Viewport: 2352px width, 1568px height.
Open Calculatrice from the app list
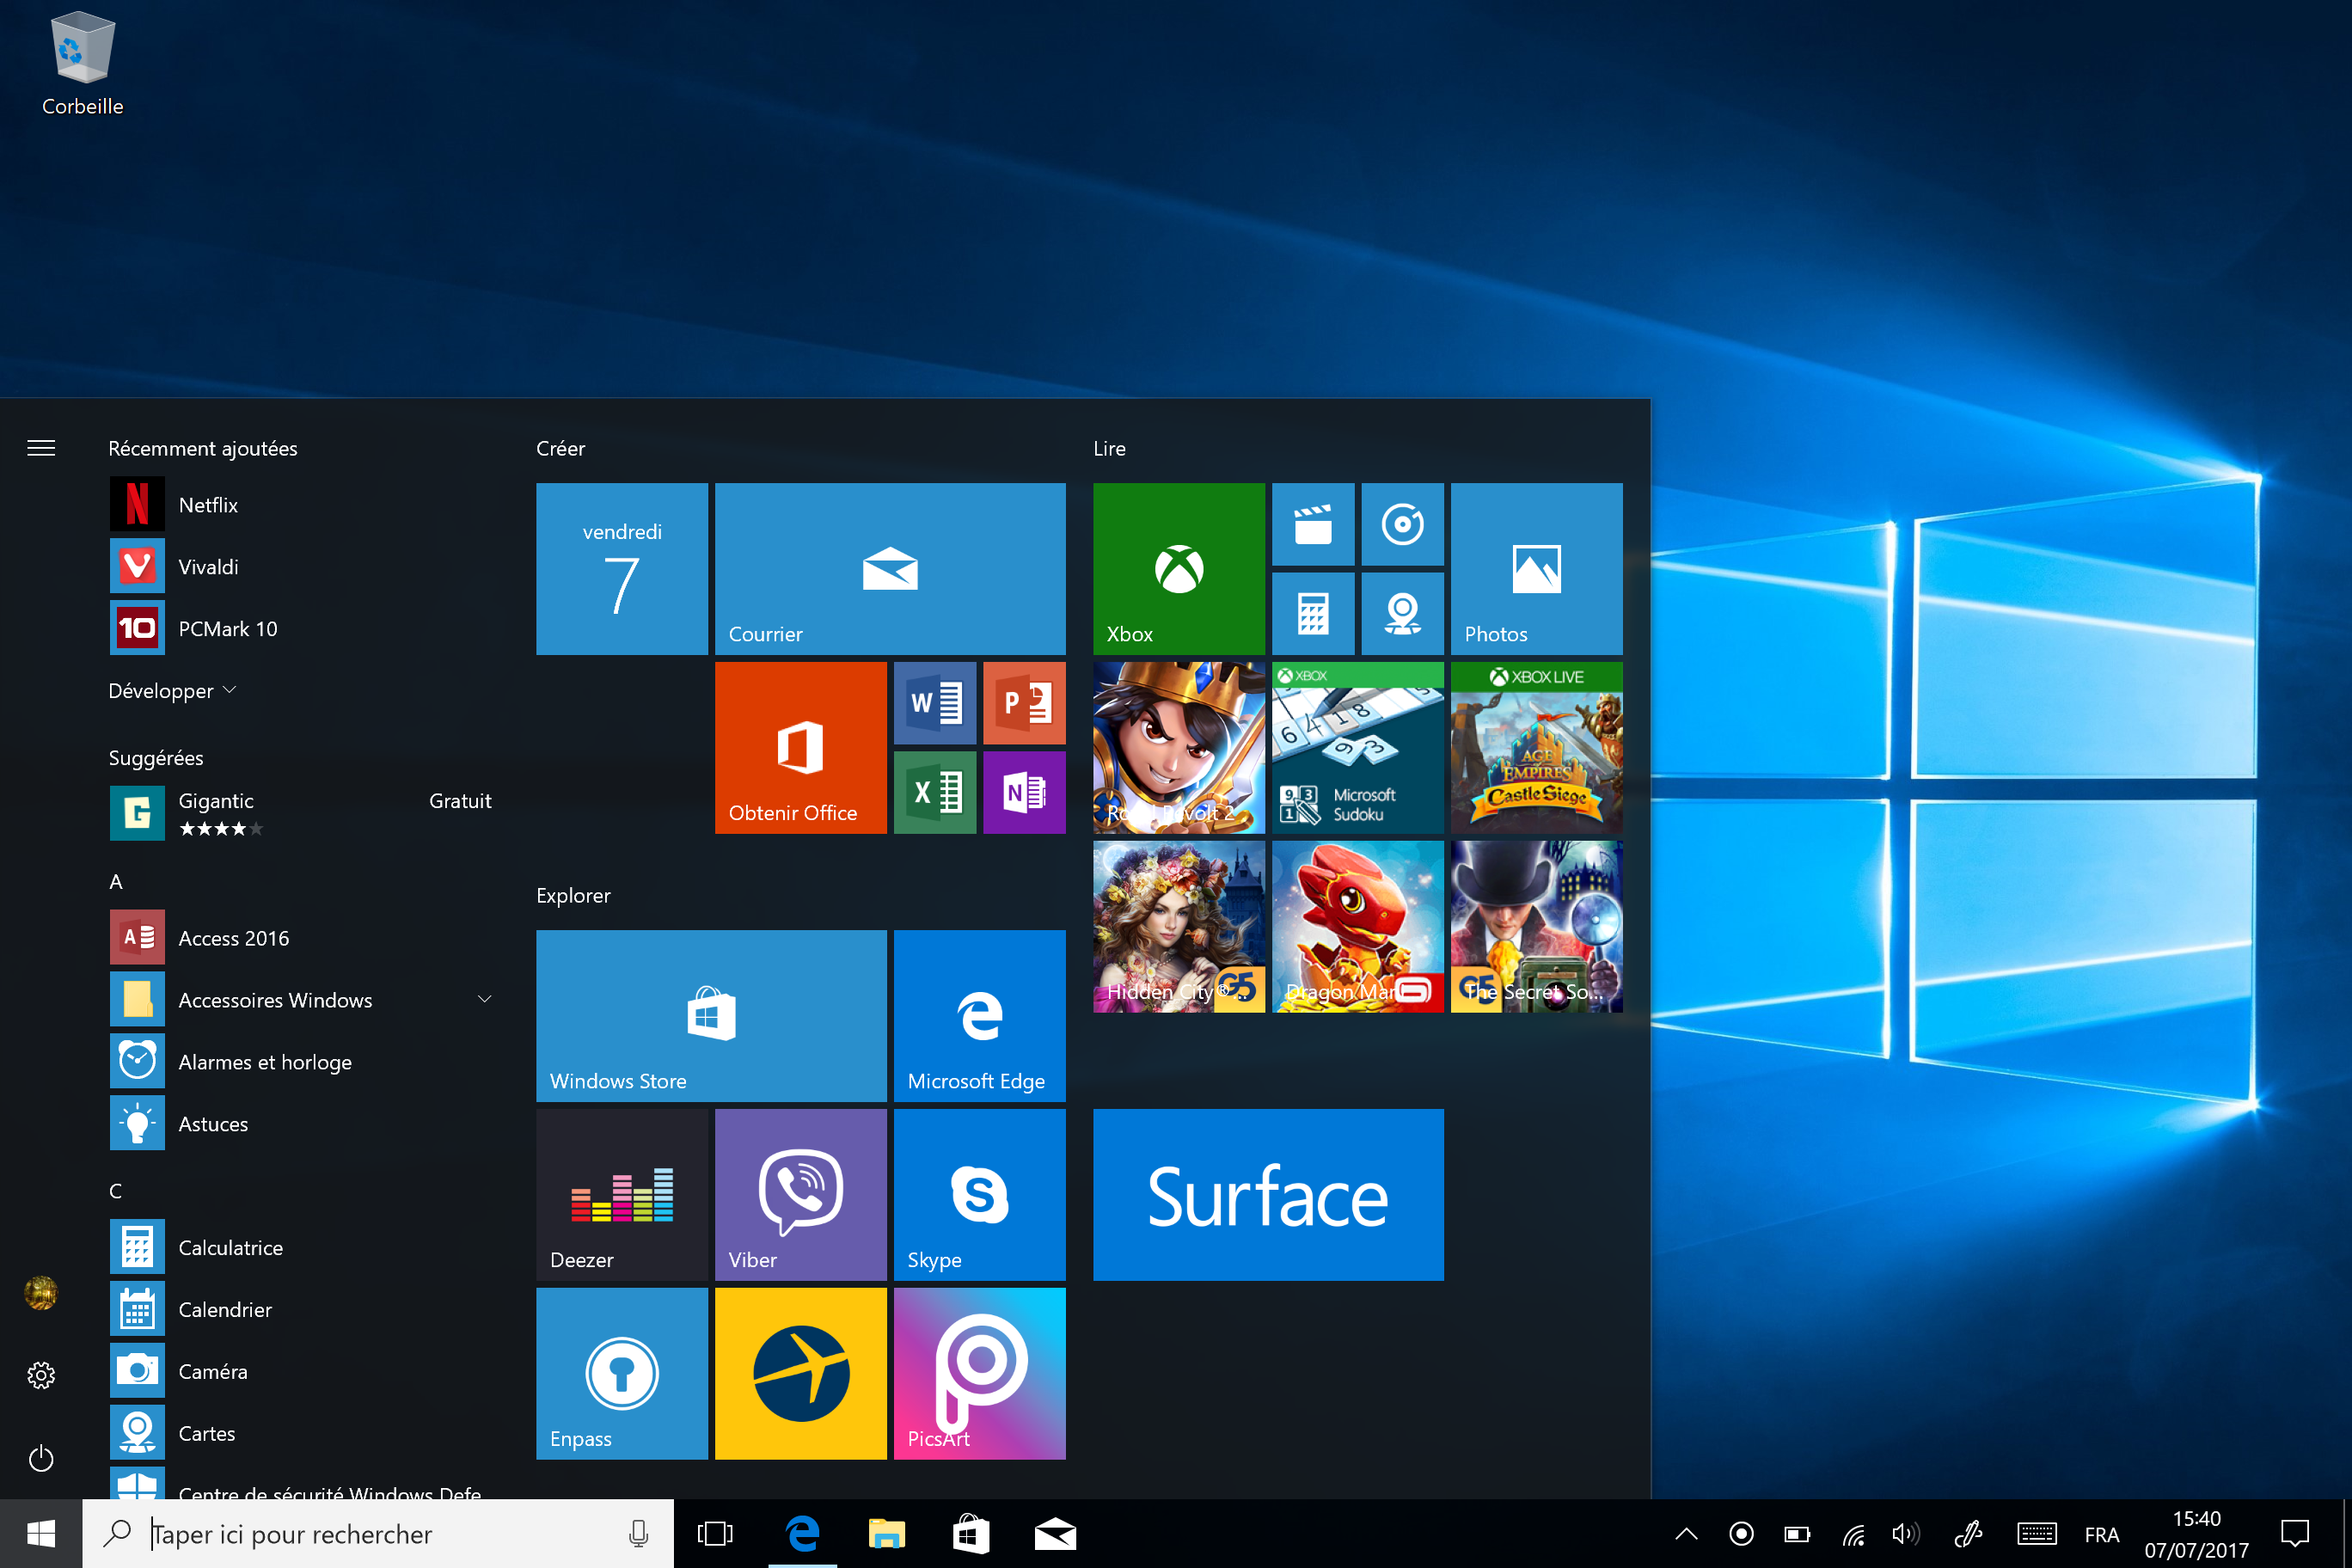[x=300, y=1248]
